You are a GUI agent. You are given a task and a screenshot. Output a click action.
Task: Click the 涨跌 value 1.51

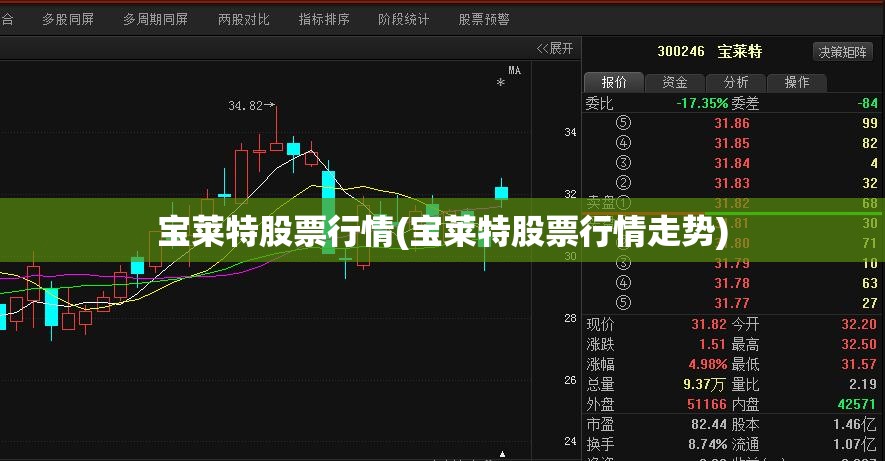click(x=712, y=344)
